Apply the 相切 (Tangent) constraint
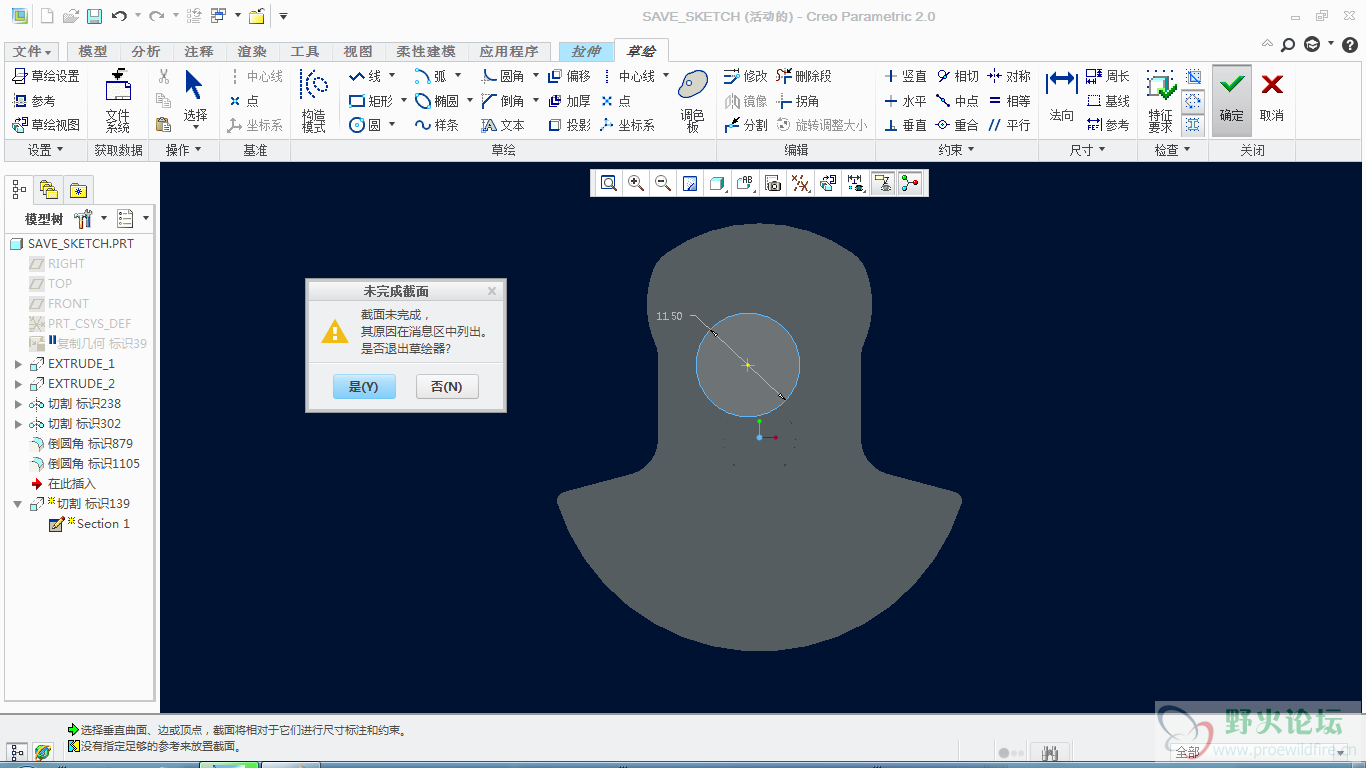1366x768 pixels. [957, 76]
